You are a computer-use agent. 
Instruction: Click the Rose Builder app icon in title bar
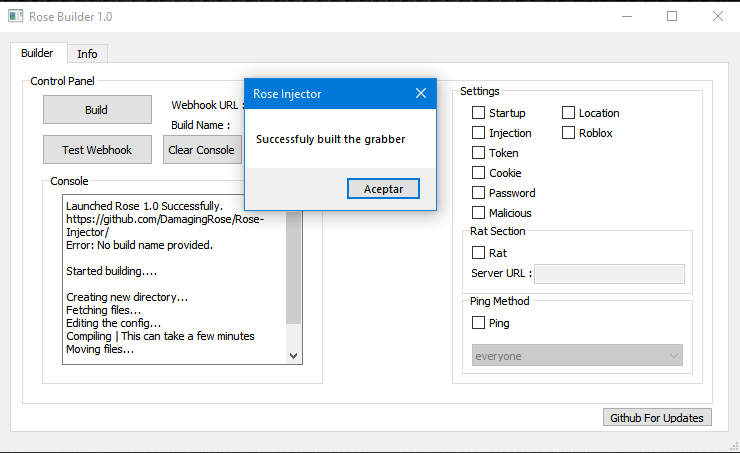pyautogui.click(x=16, y=17)
